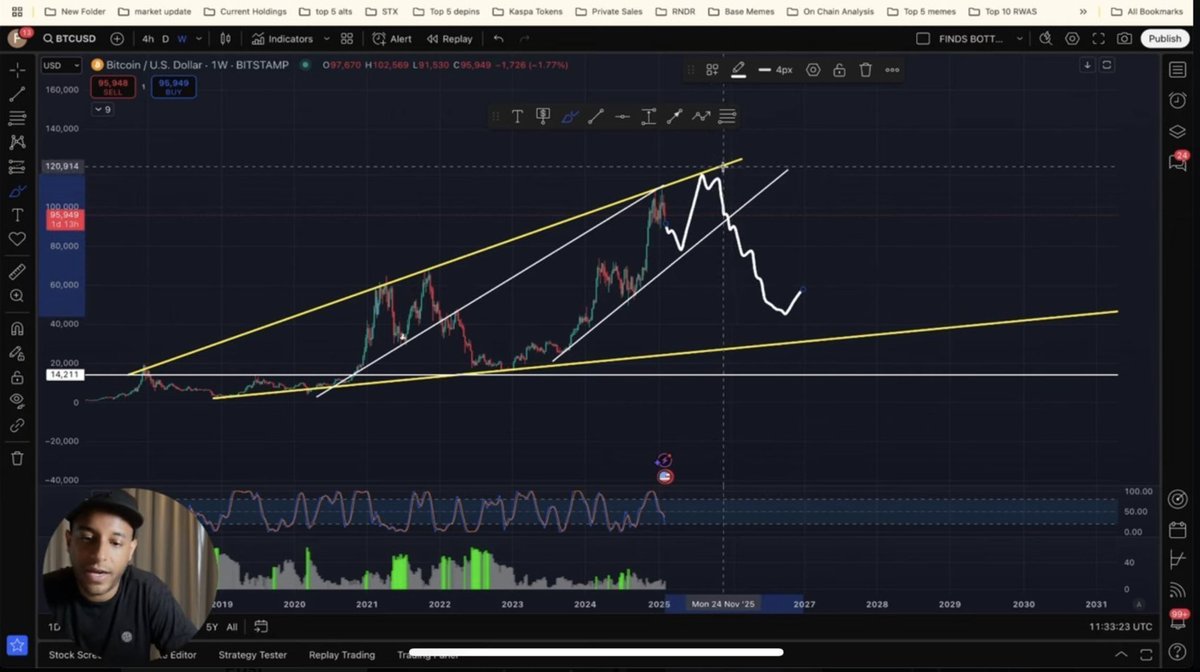Open the Replay Trading tab
Screen dimensions: 1200x672
pos(342,655)
